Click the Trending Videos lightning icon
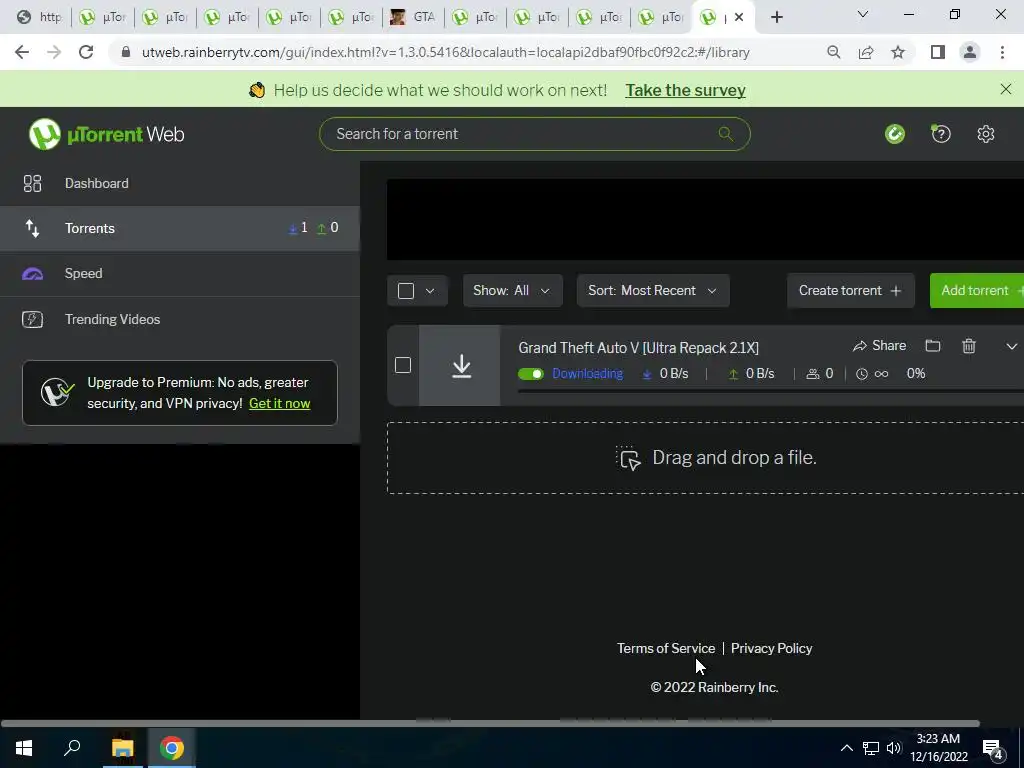This screenshot has width=1024, height=768. tap(32, 319)
